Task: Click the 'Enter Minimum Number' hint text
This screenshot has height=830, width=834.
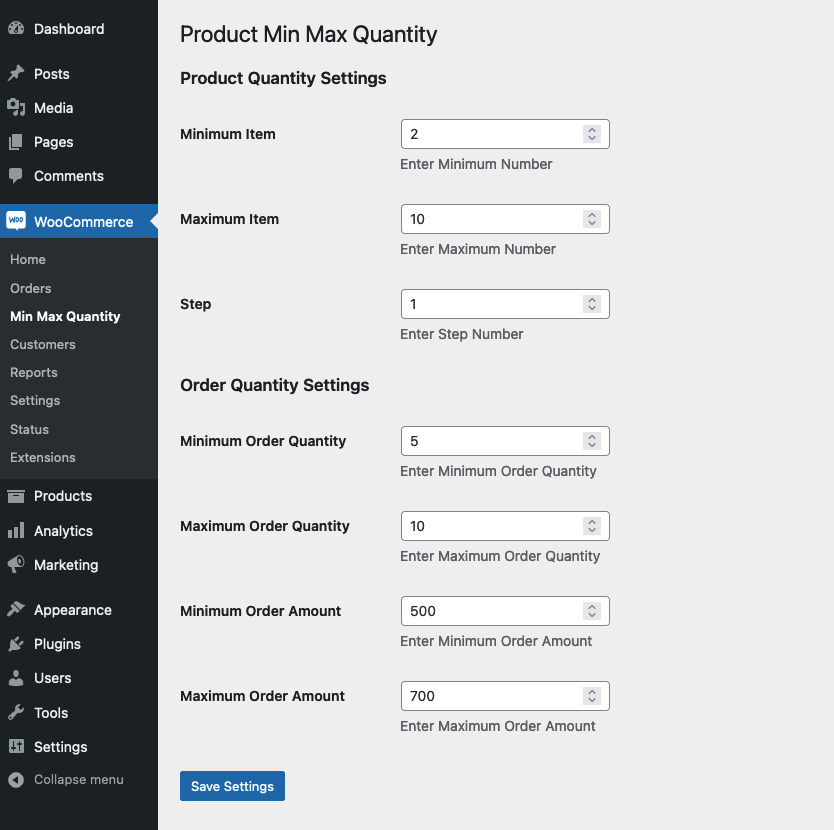Action: [x=476, y=164]
